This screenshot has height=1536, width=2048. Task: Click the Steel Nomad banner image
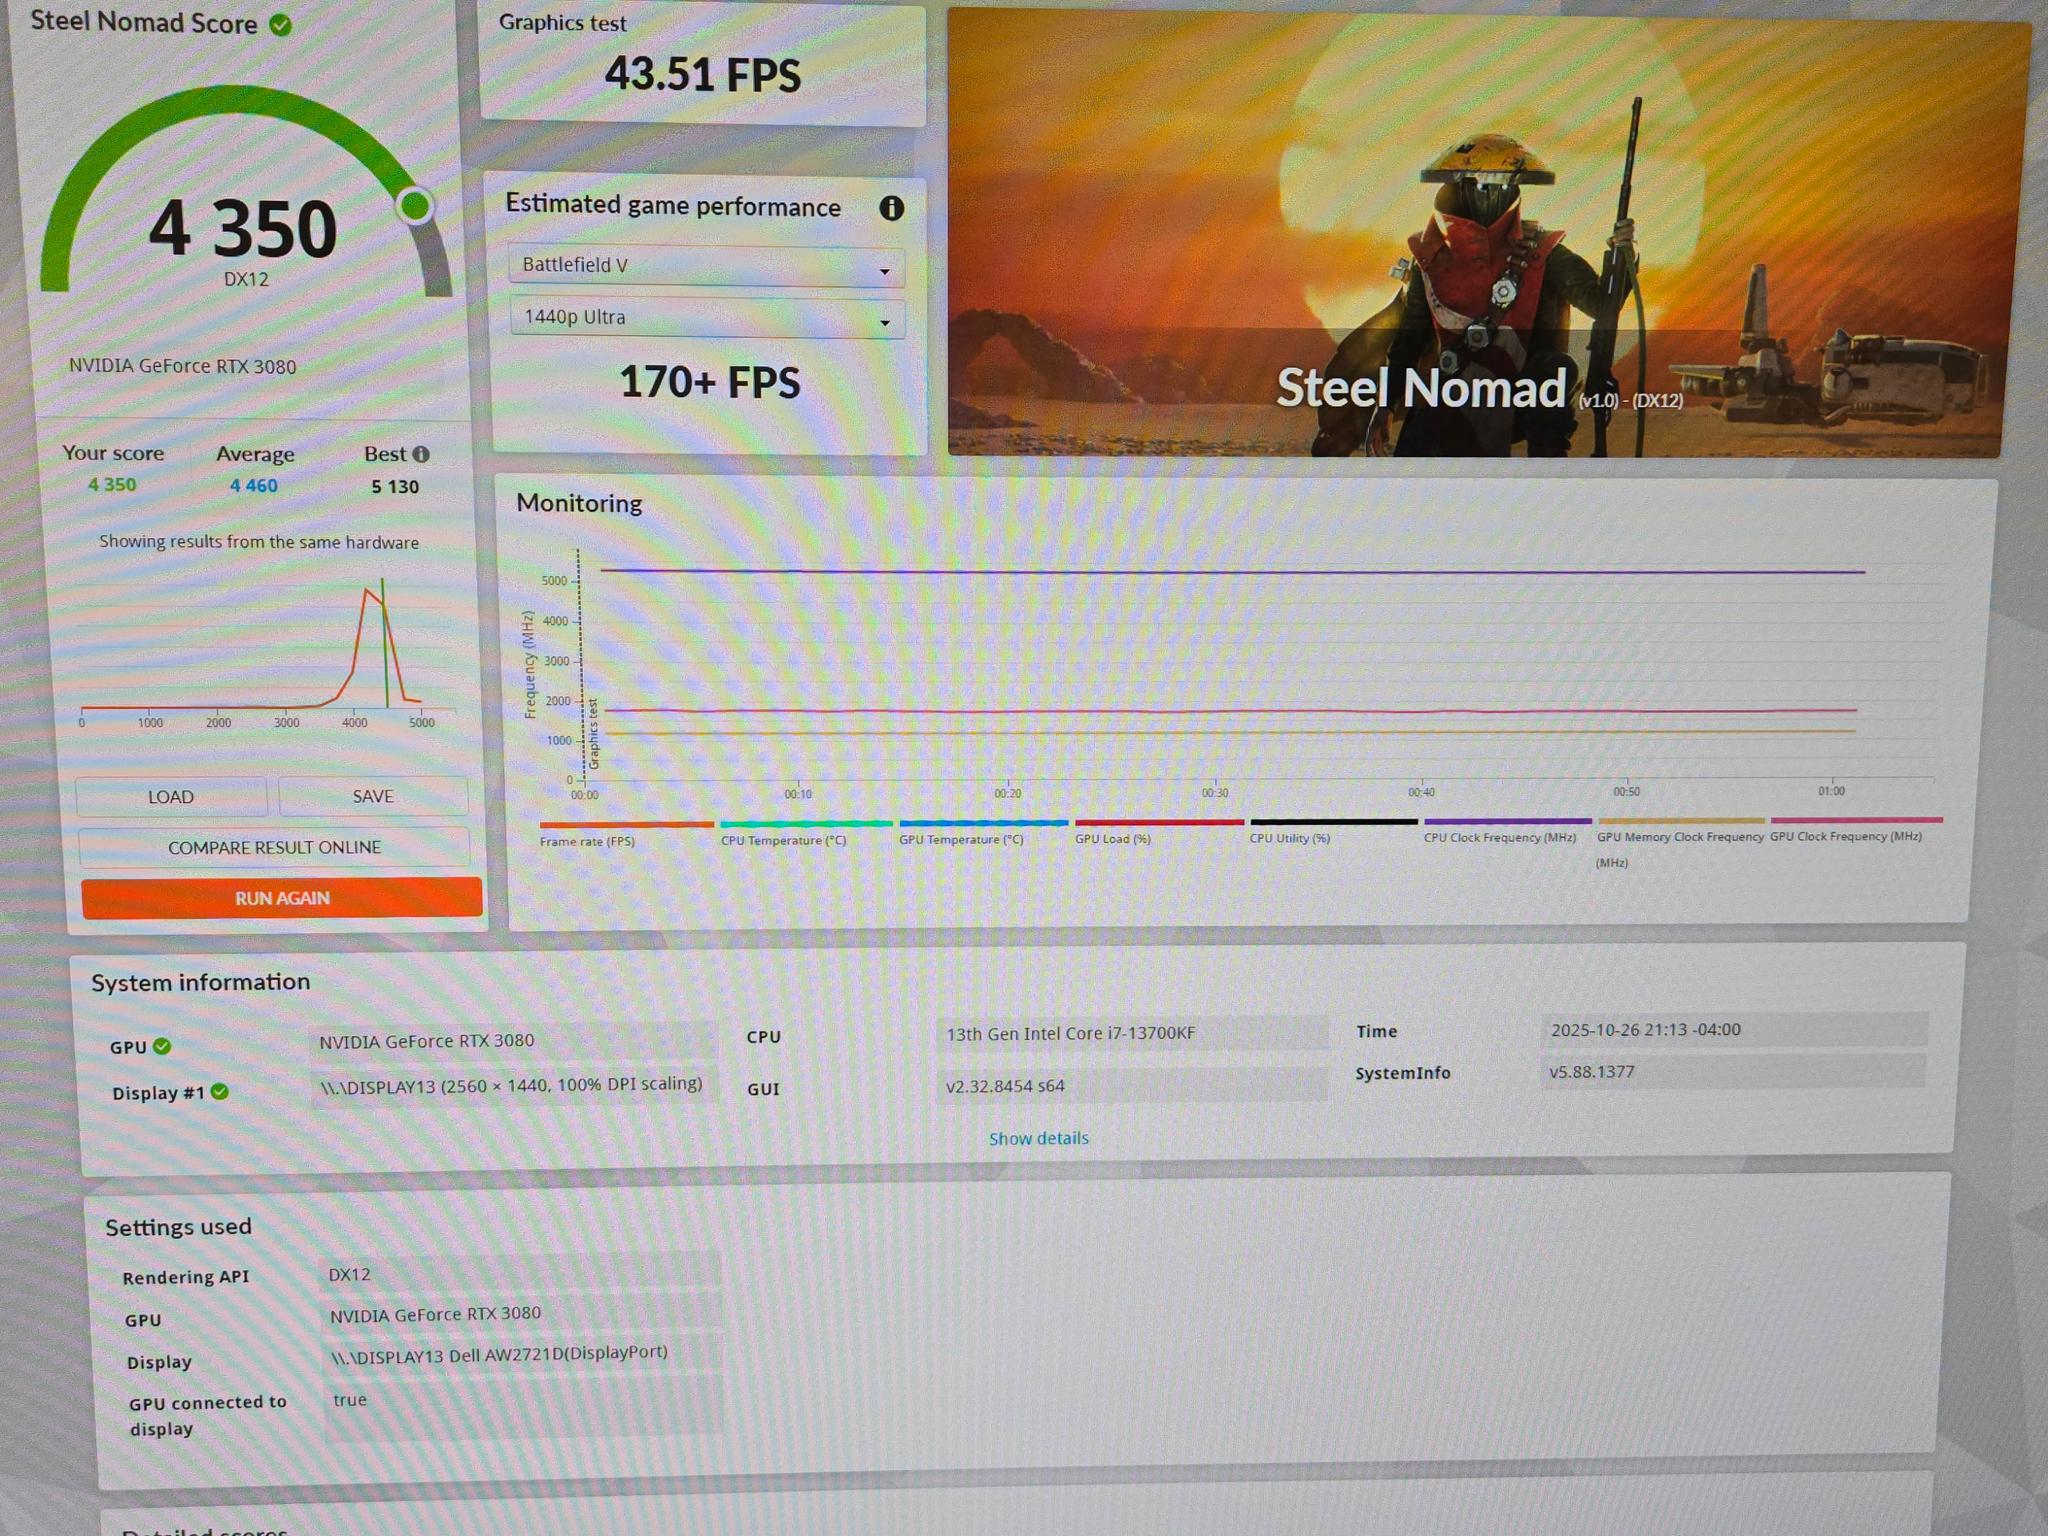(1482, 235)
